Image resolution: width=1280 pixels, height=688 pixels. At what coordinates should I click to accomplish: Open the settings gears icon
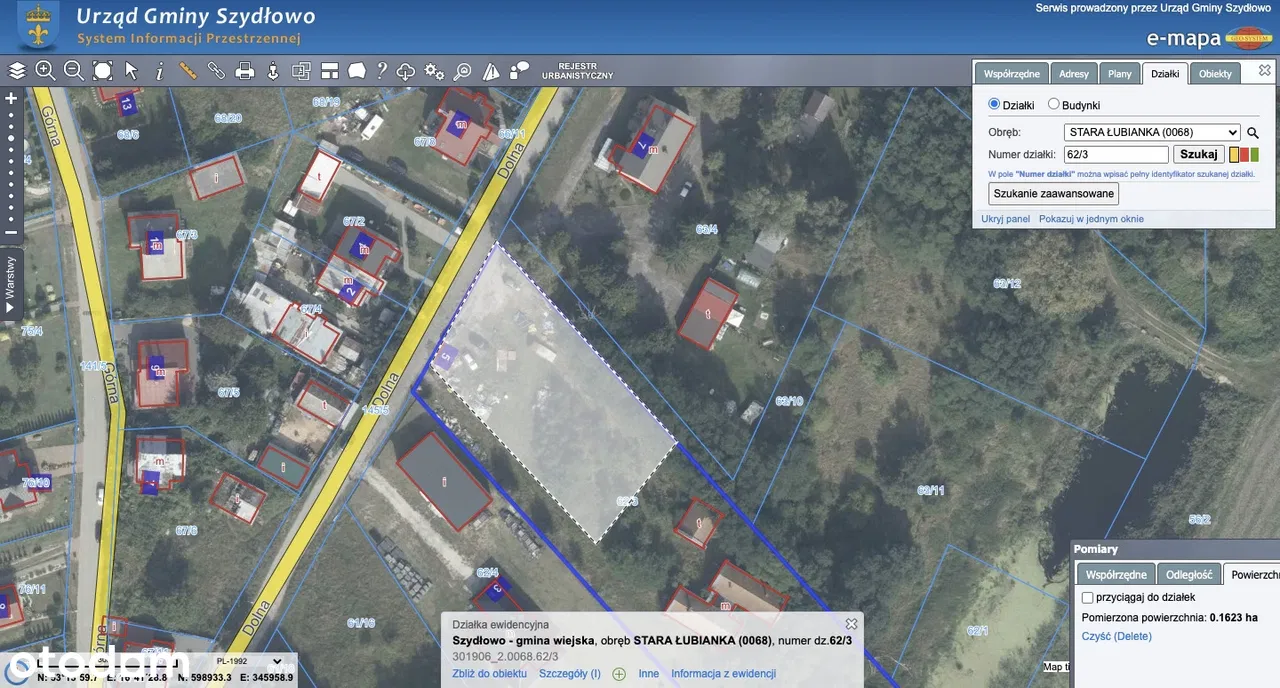click(434, 71)
